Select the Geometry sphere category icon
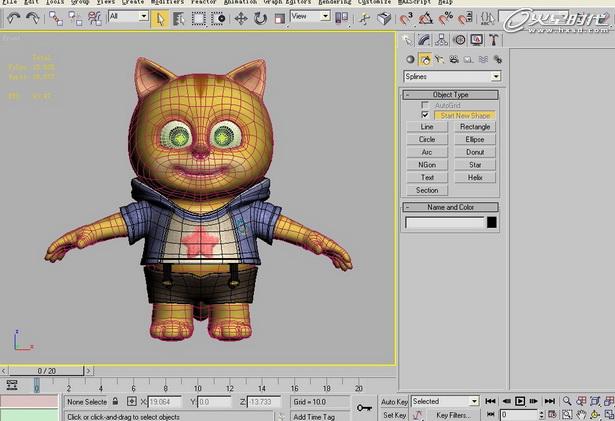The height and width of the screenshot is (421, 615). click(x=410, y=59)
